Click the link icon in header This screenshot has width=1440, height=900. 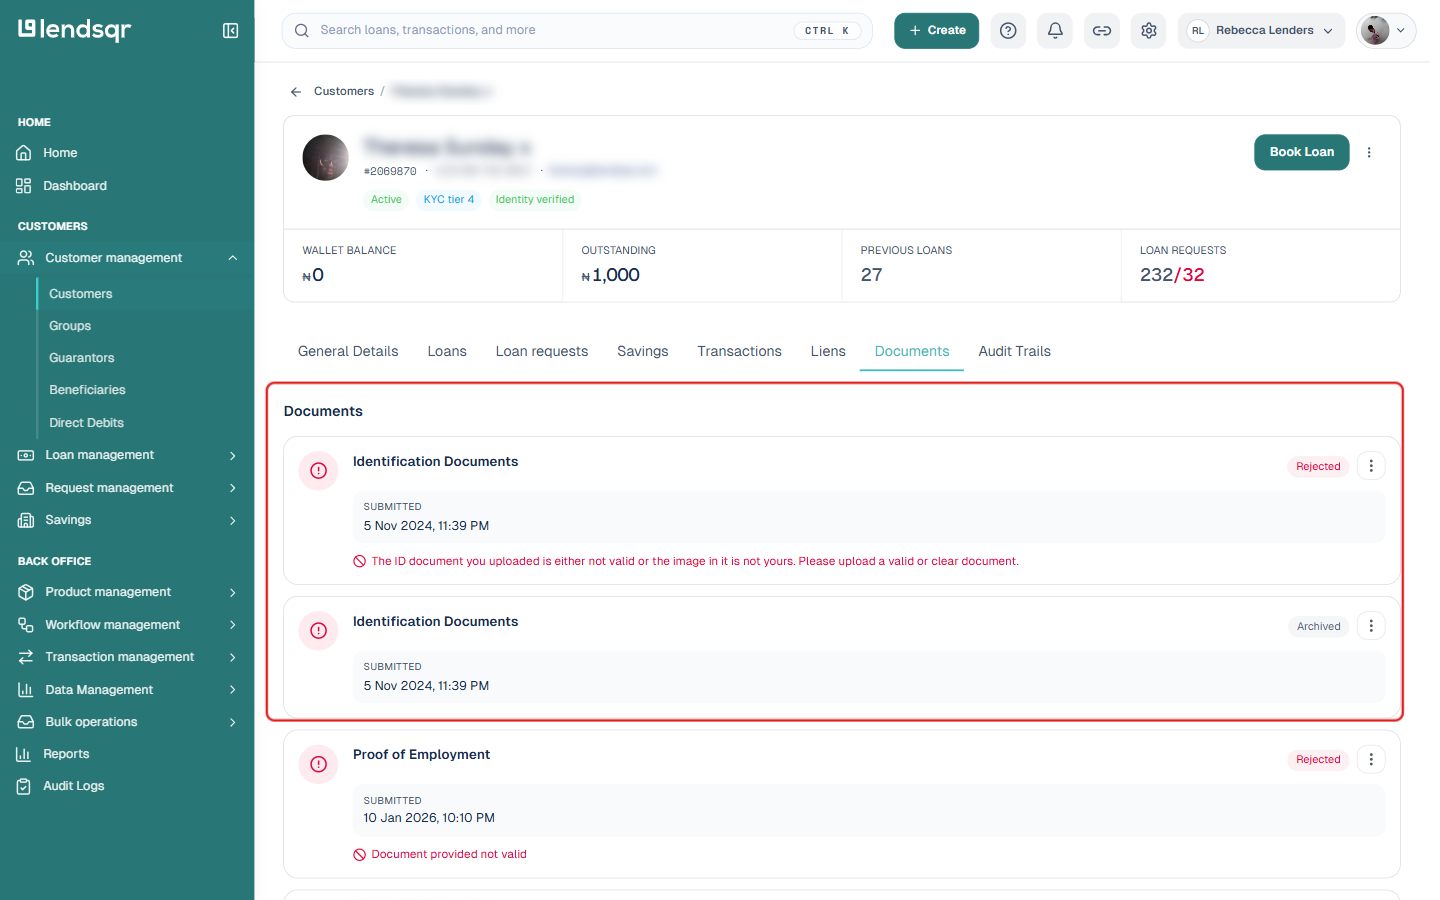[x=1102, y=31]
